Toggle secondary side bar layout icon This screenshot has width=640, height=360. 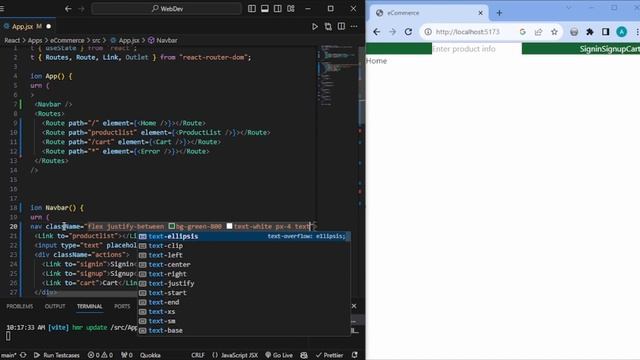click(278, 9)
